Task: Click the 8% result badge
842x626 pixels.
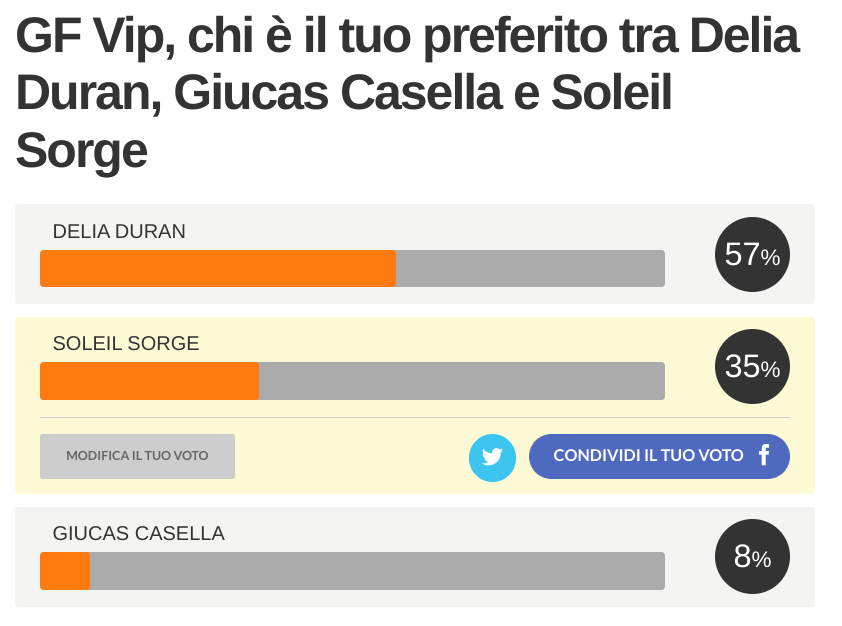Action: coord(752,557)
